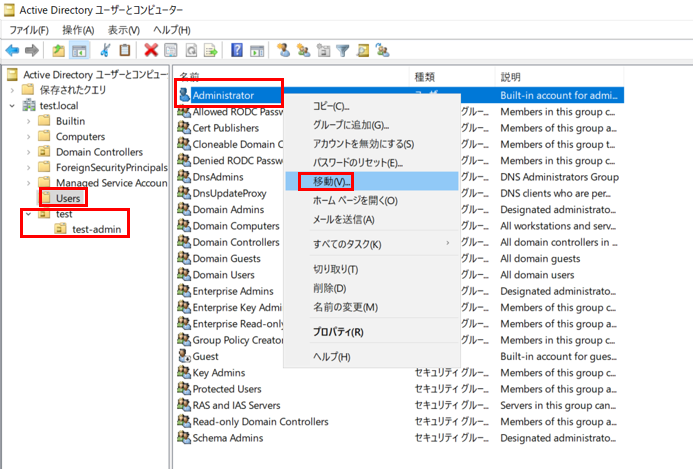Open Help with the blue question icon

click(237, 50)
